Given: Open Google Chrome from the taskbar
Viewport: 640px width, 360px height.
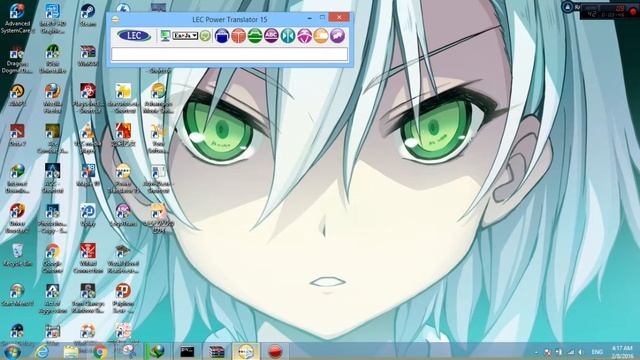Looking at the screenshot, I should pos(100,351).
